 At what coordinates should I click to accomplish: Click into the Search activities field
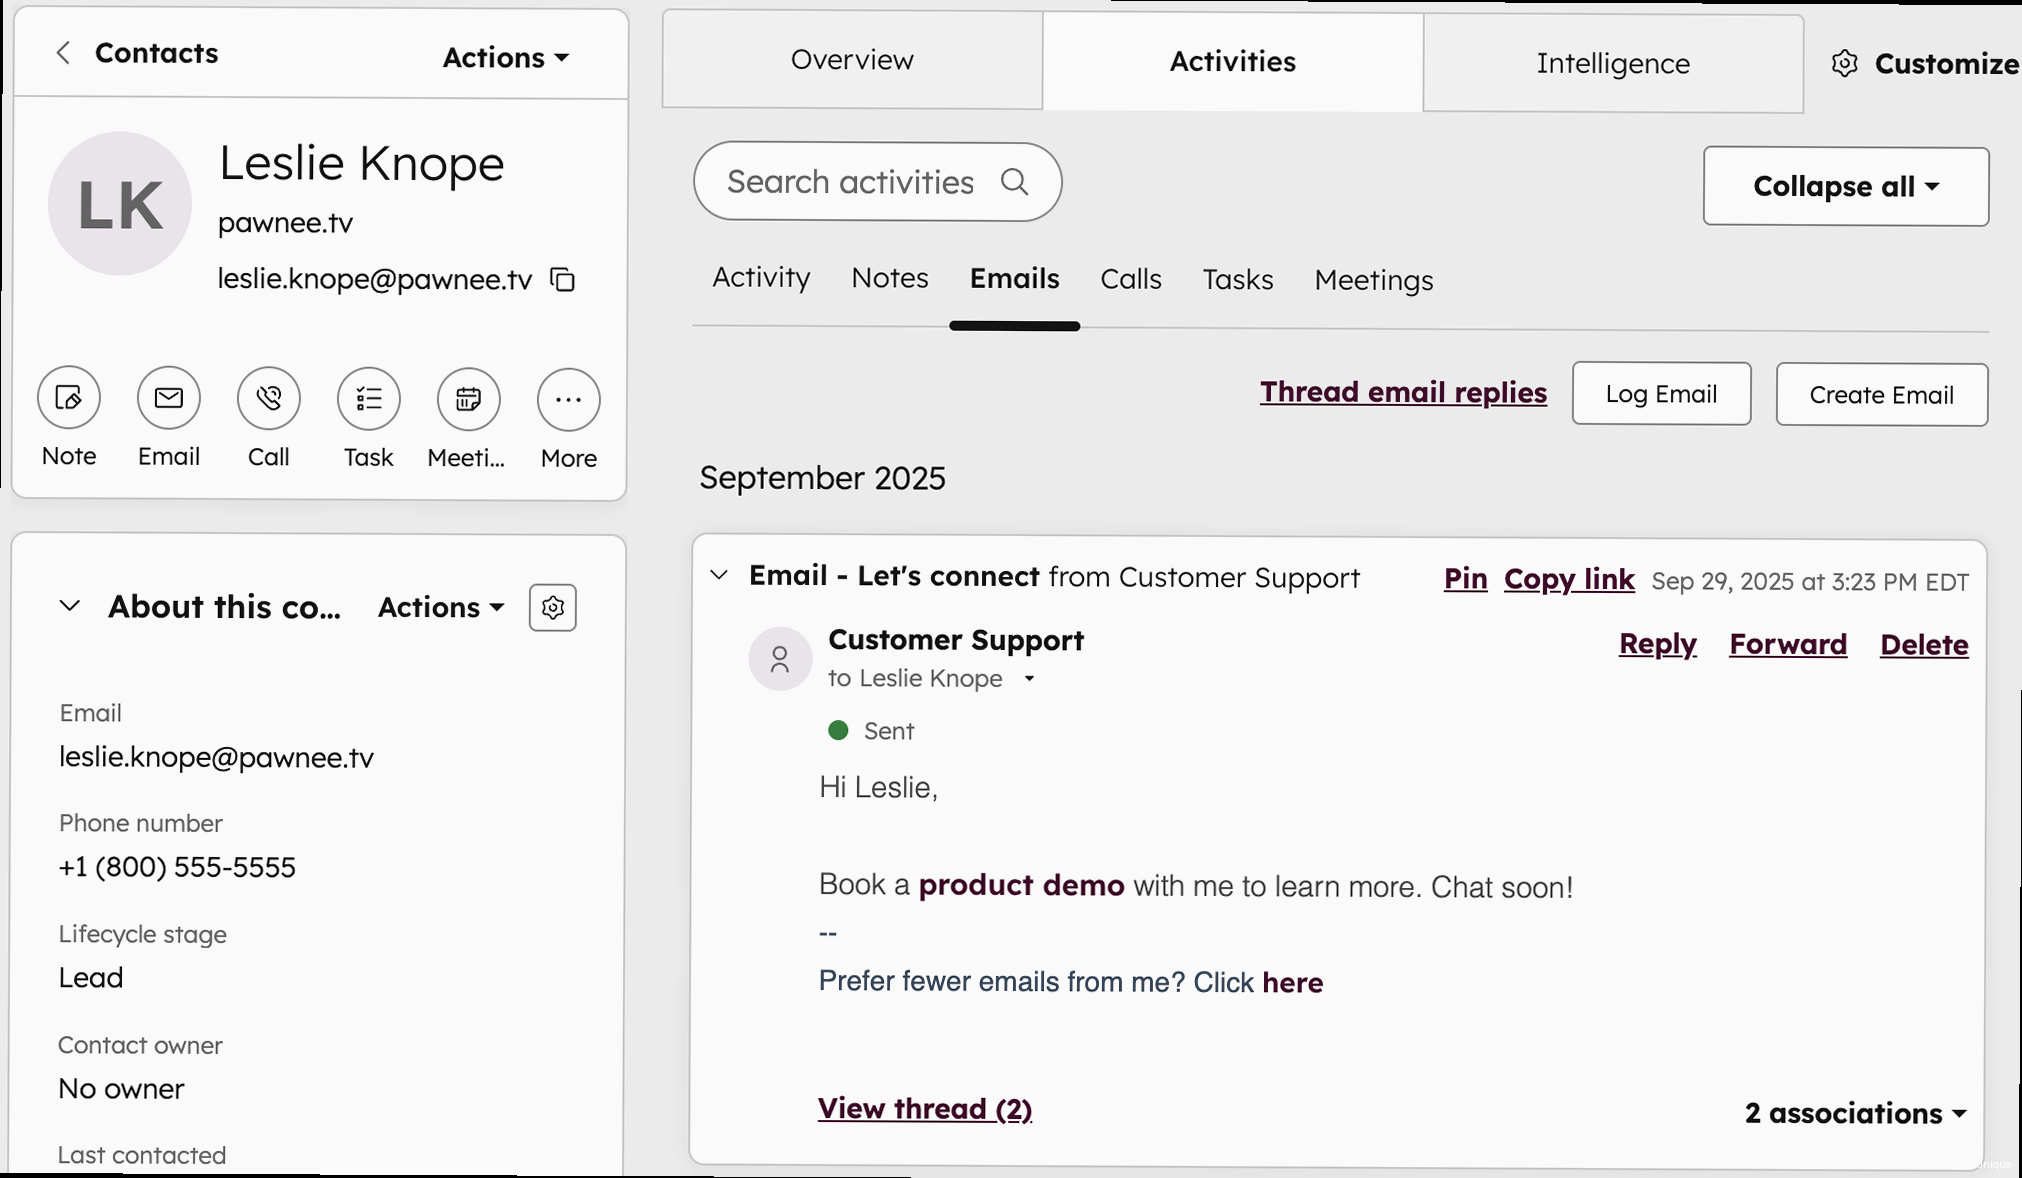click(x=850, y=182)
